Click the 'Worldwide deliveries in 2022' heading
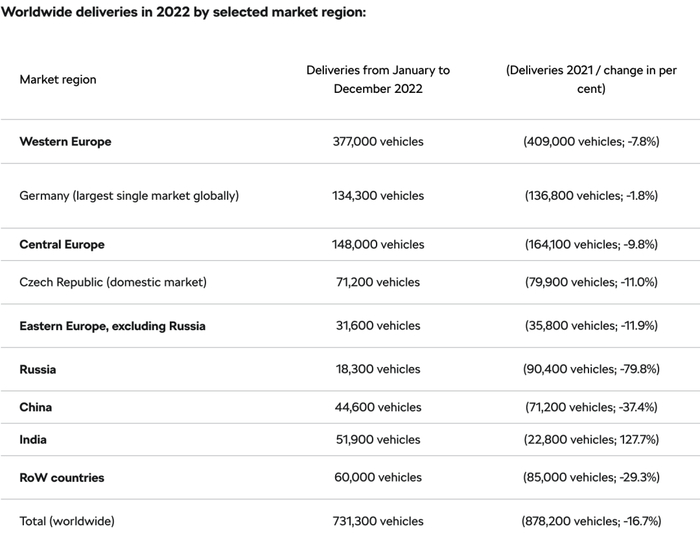 [183, 12]
